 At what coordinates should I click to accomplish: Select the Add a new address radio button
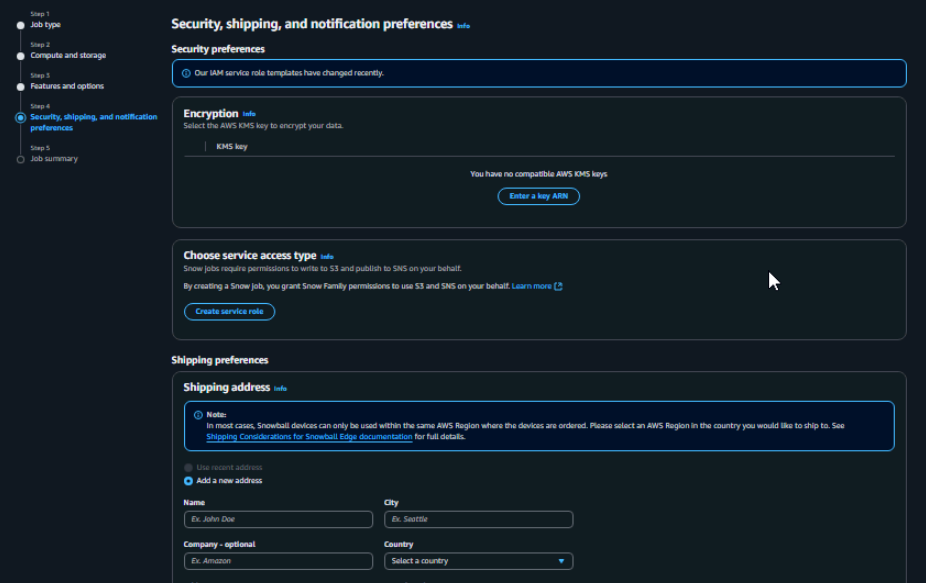coord(188,481)
